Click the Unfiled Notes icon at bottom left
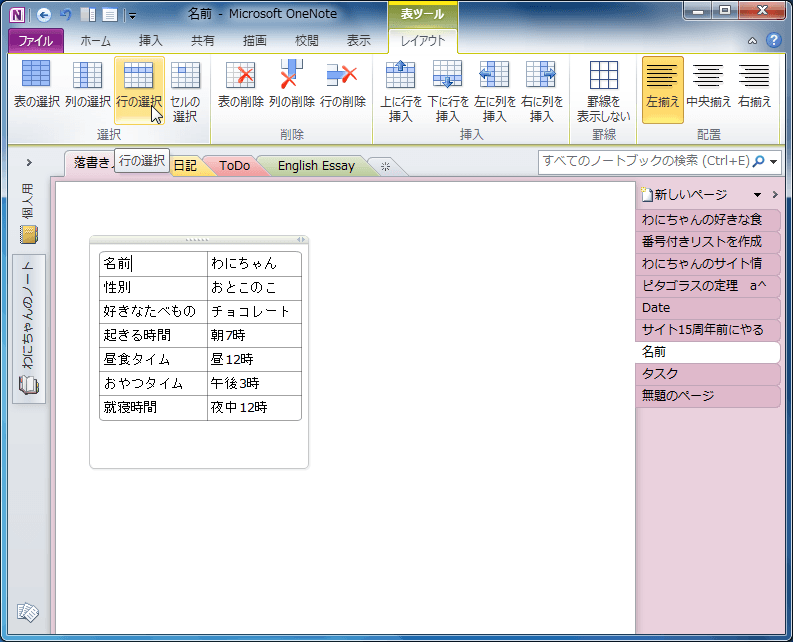Image resolution: width=793 pixels, height=642 pixels. pos(28,612)
